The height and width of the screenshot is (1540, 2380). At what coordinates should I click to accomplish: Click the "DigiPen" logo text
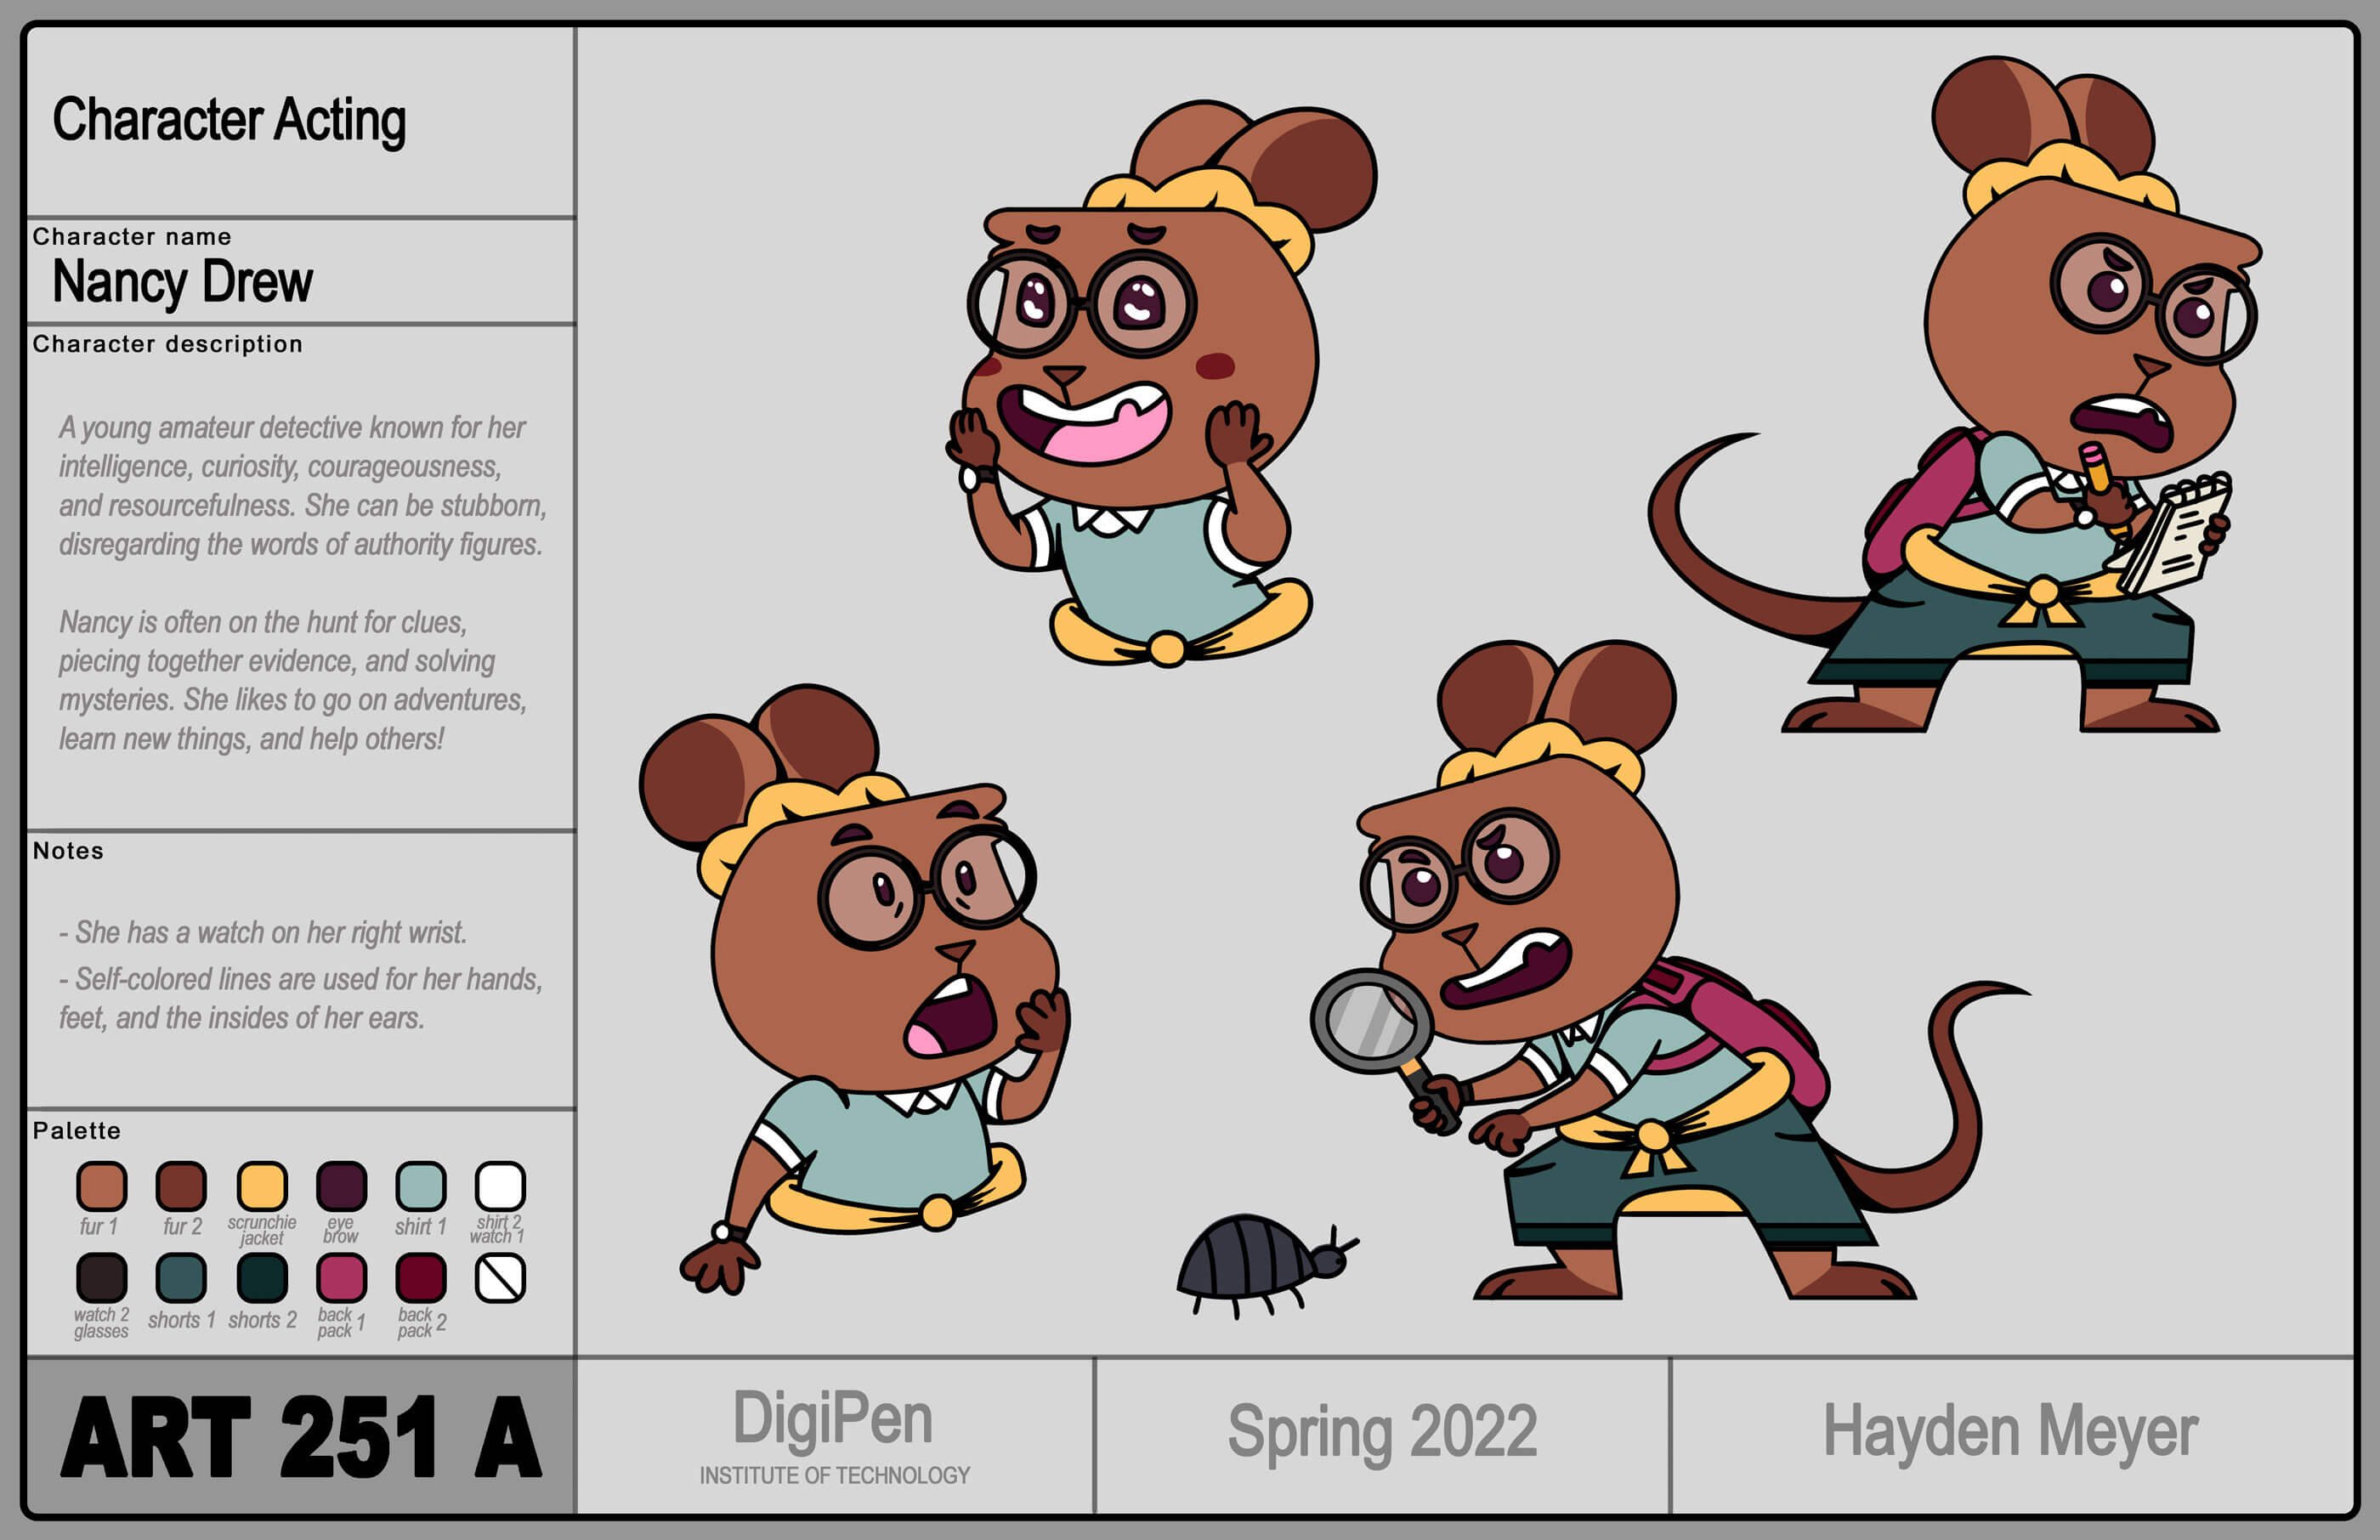pos(833,1419)
